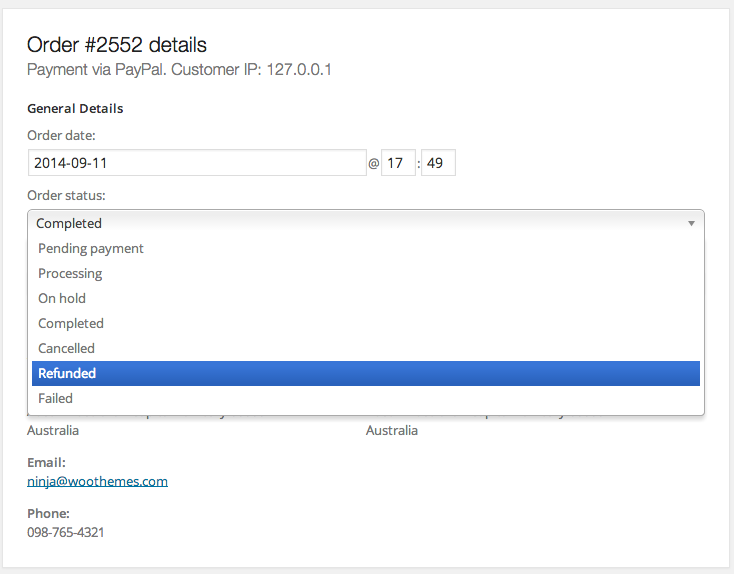
Task: Select the Cancelled status option
Action: click(x=66, y=348)
